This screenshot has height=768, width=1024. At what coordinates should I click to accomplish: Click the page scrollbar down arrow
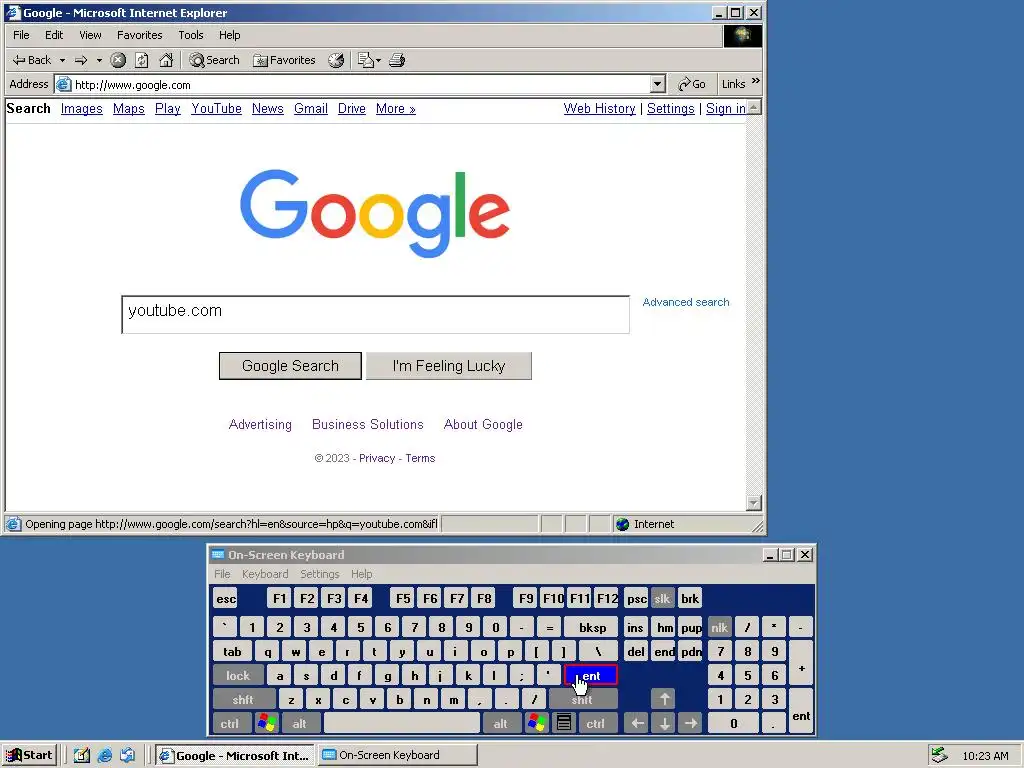coord(754,503)
